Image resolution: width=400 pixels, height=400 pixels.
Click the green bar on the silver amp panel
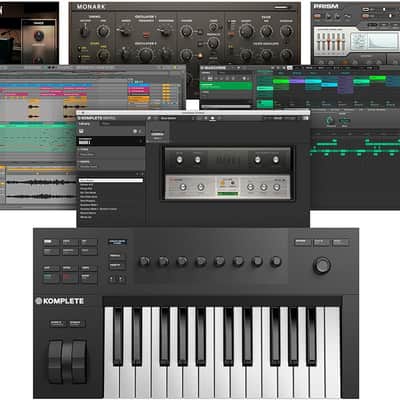[228, 193]
